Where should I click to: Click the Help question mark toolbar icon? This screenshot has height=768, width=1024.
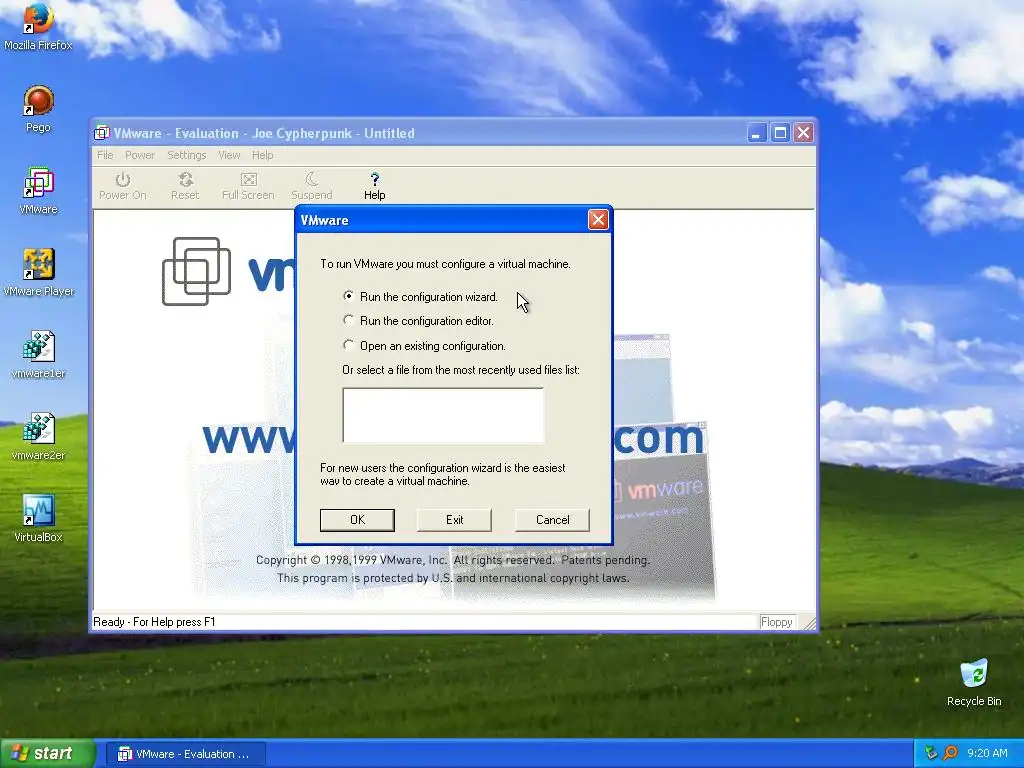[374, 185]
